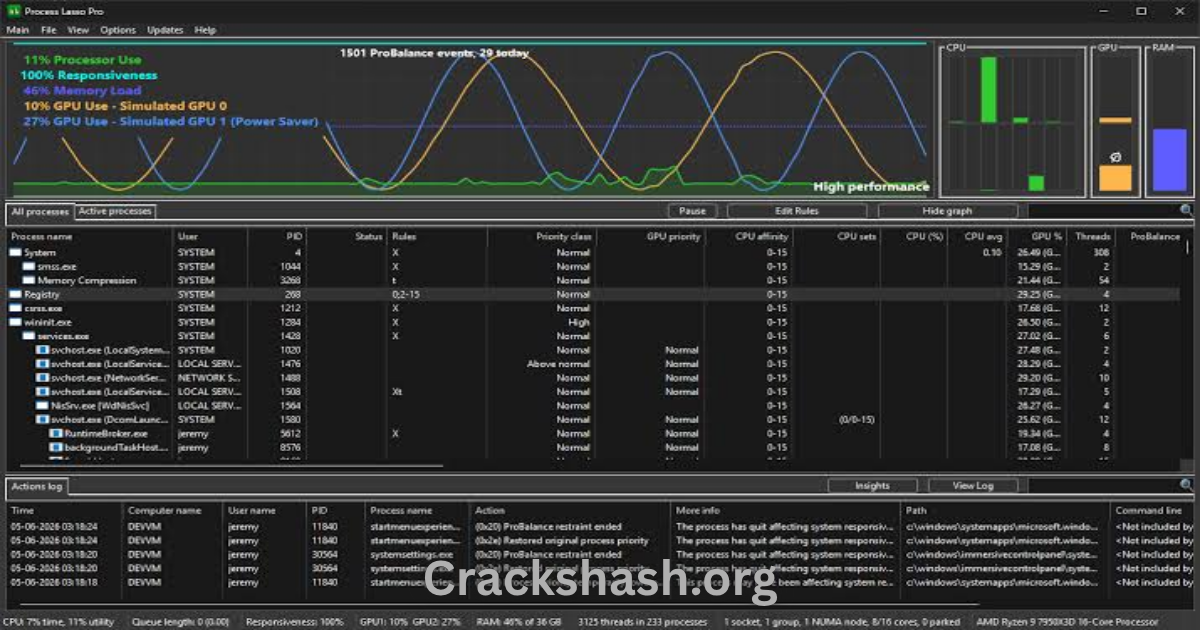Screen dimensions: 1200x630
Task: Click '1501 ProBalance events, 29 today' text
Action: coord(434,53)
